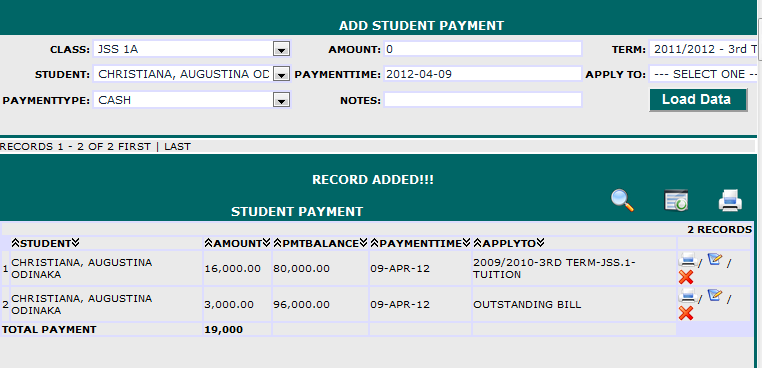
Task: Click the PAYMENTTIME date field
Action: tap(483, 74)
